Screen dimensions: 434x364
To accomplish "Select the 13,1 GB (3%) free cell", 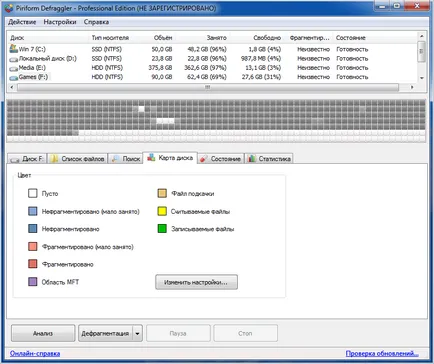I will pyautogui.click(x=263, y=68).
